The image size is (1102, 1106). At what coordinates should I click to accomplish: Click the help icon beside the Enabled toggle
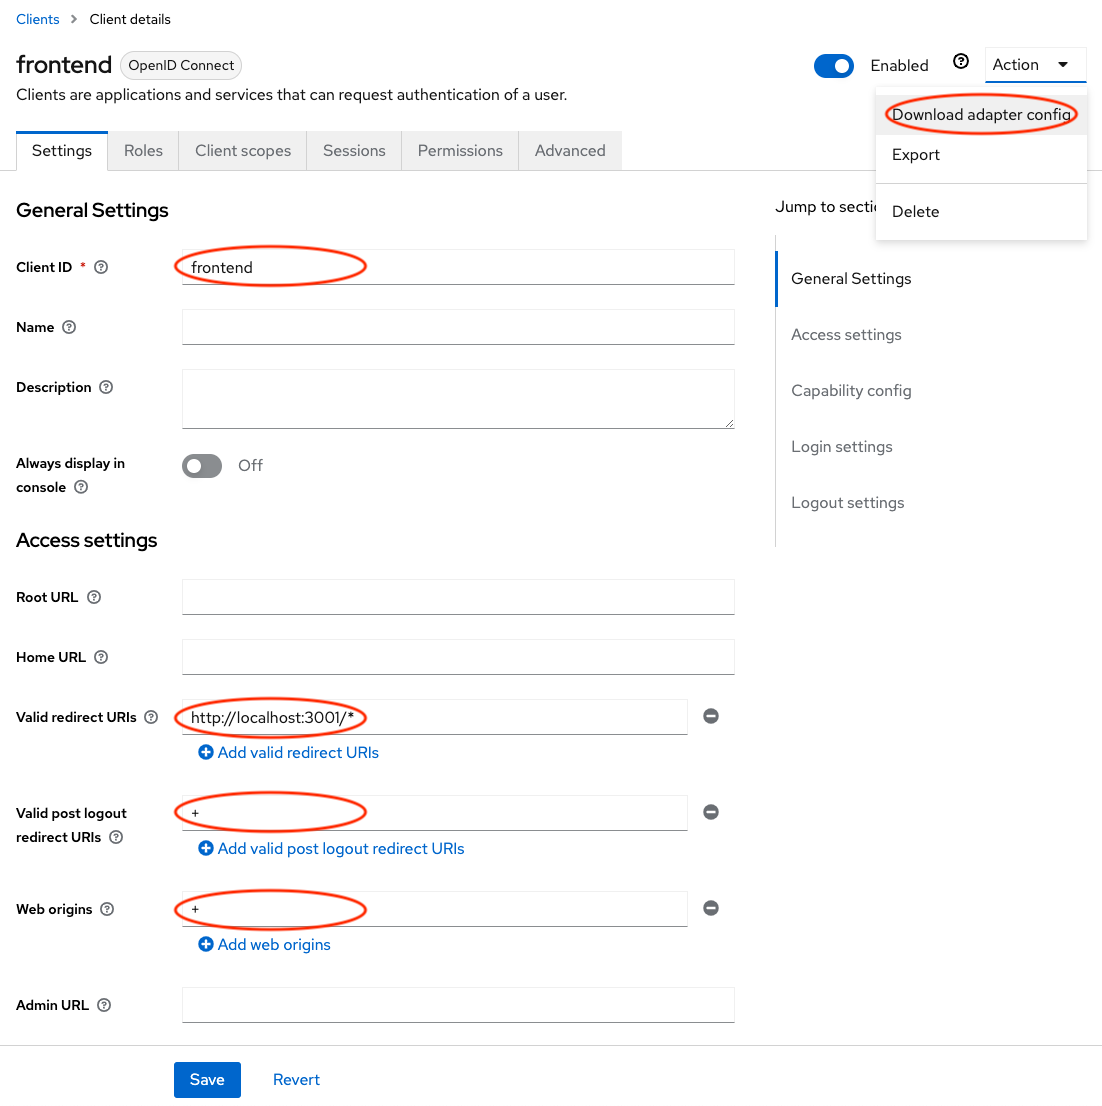961,61
